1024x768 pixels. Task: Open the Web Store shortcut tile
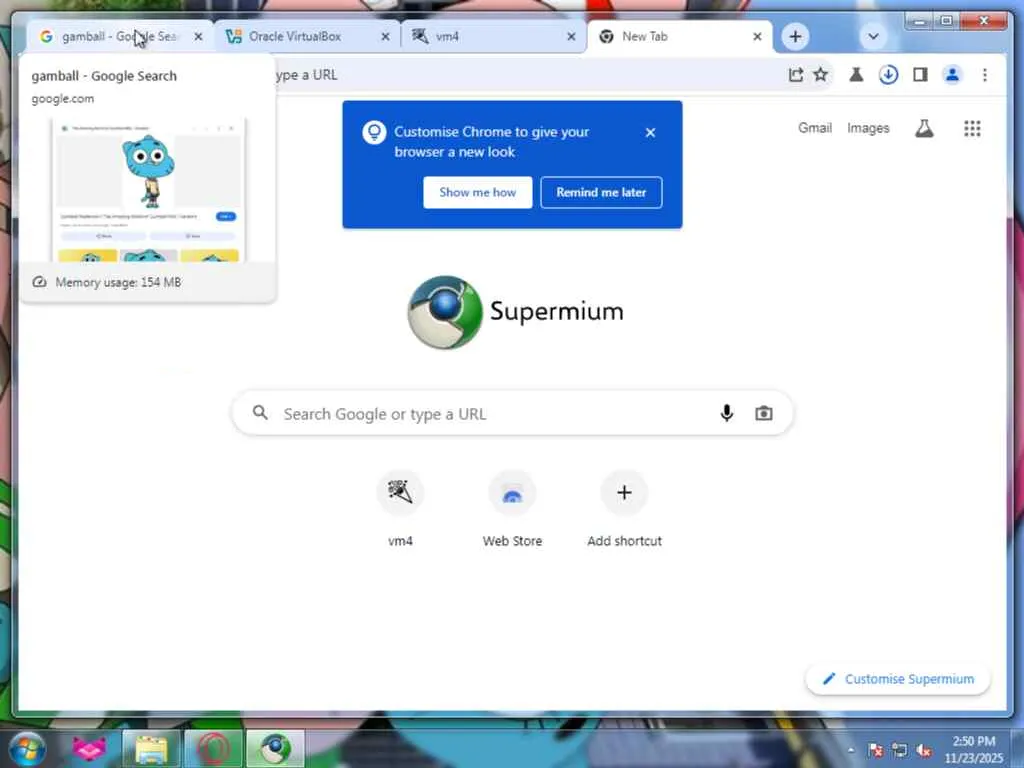click(513, 511)
